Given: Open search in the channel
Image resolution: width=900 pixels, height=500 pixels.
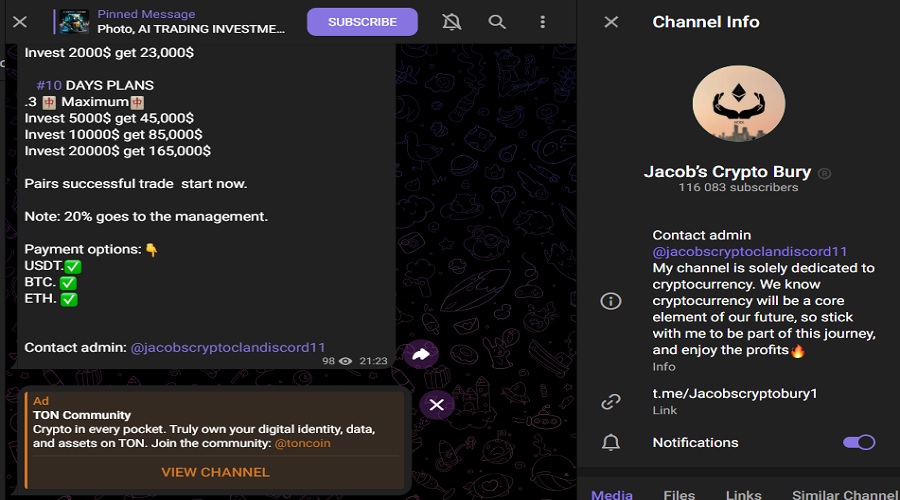Looking at the screenshot, I should coord(497,22).
